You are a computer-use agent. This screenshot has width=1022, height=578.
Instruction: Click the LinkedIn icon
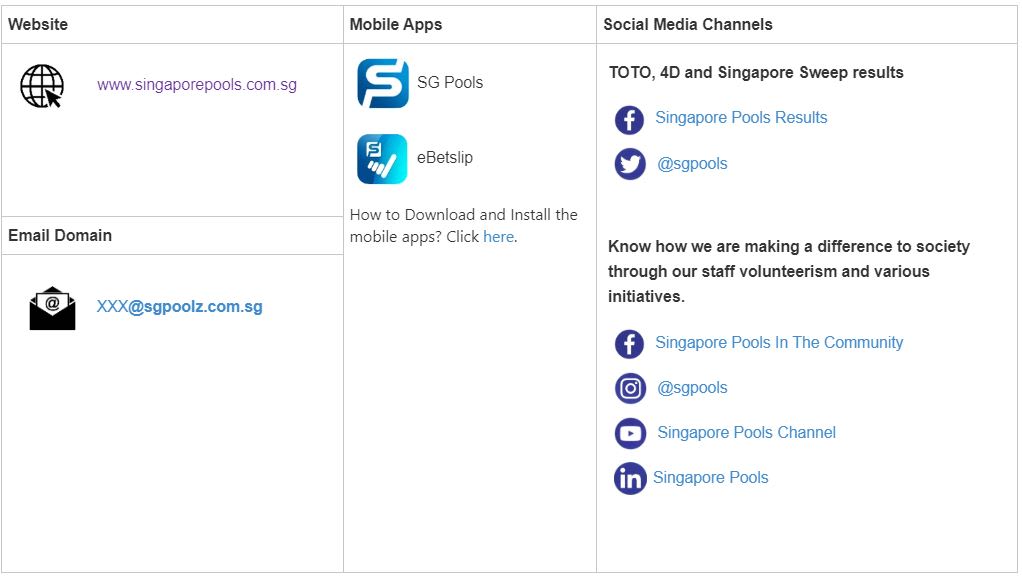click(x=630, y=479)
